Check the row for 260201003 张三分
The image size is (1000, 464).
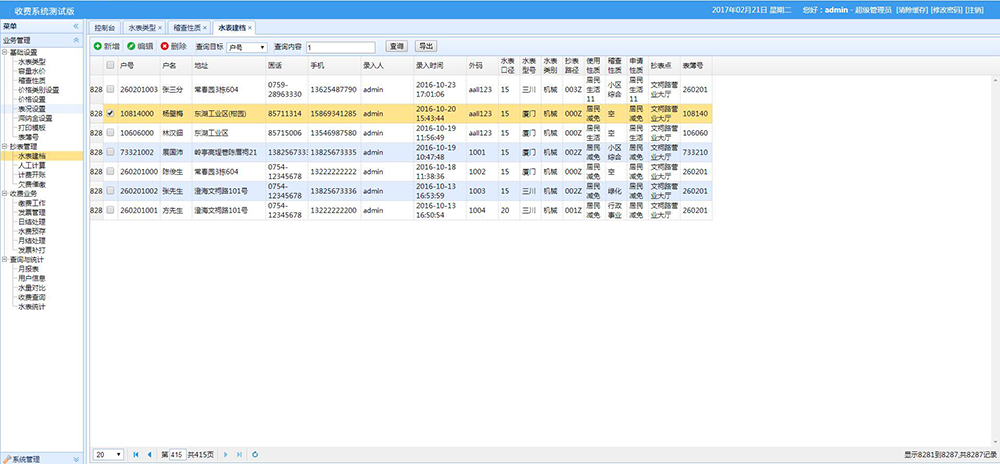pyautogui.click(x=110, y=89)
